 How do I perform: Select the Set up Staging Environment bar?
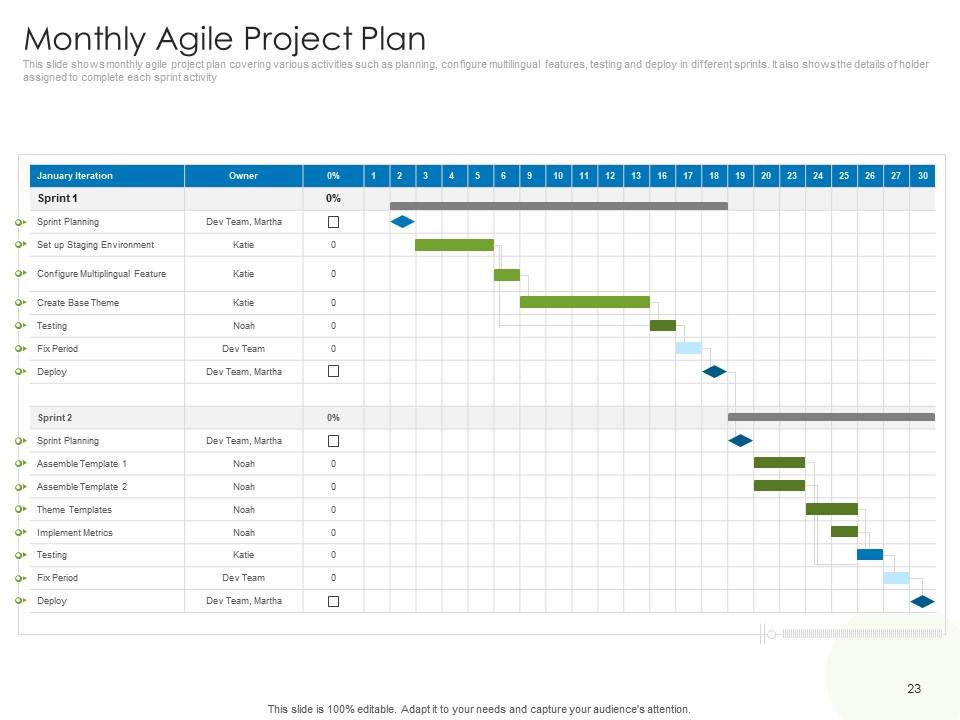pyautogui.click(x=454, y=245)
